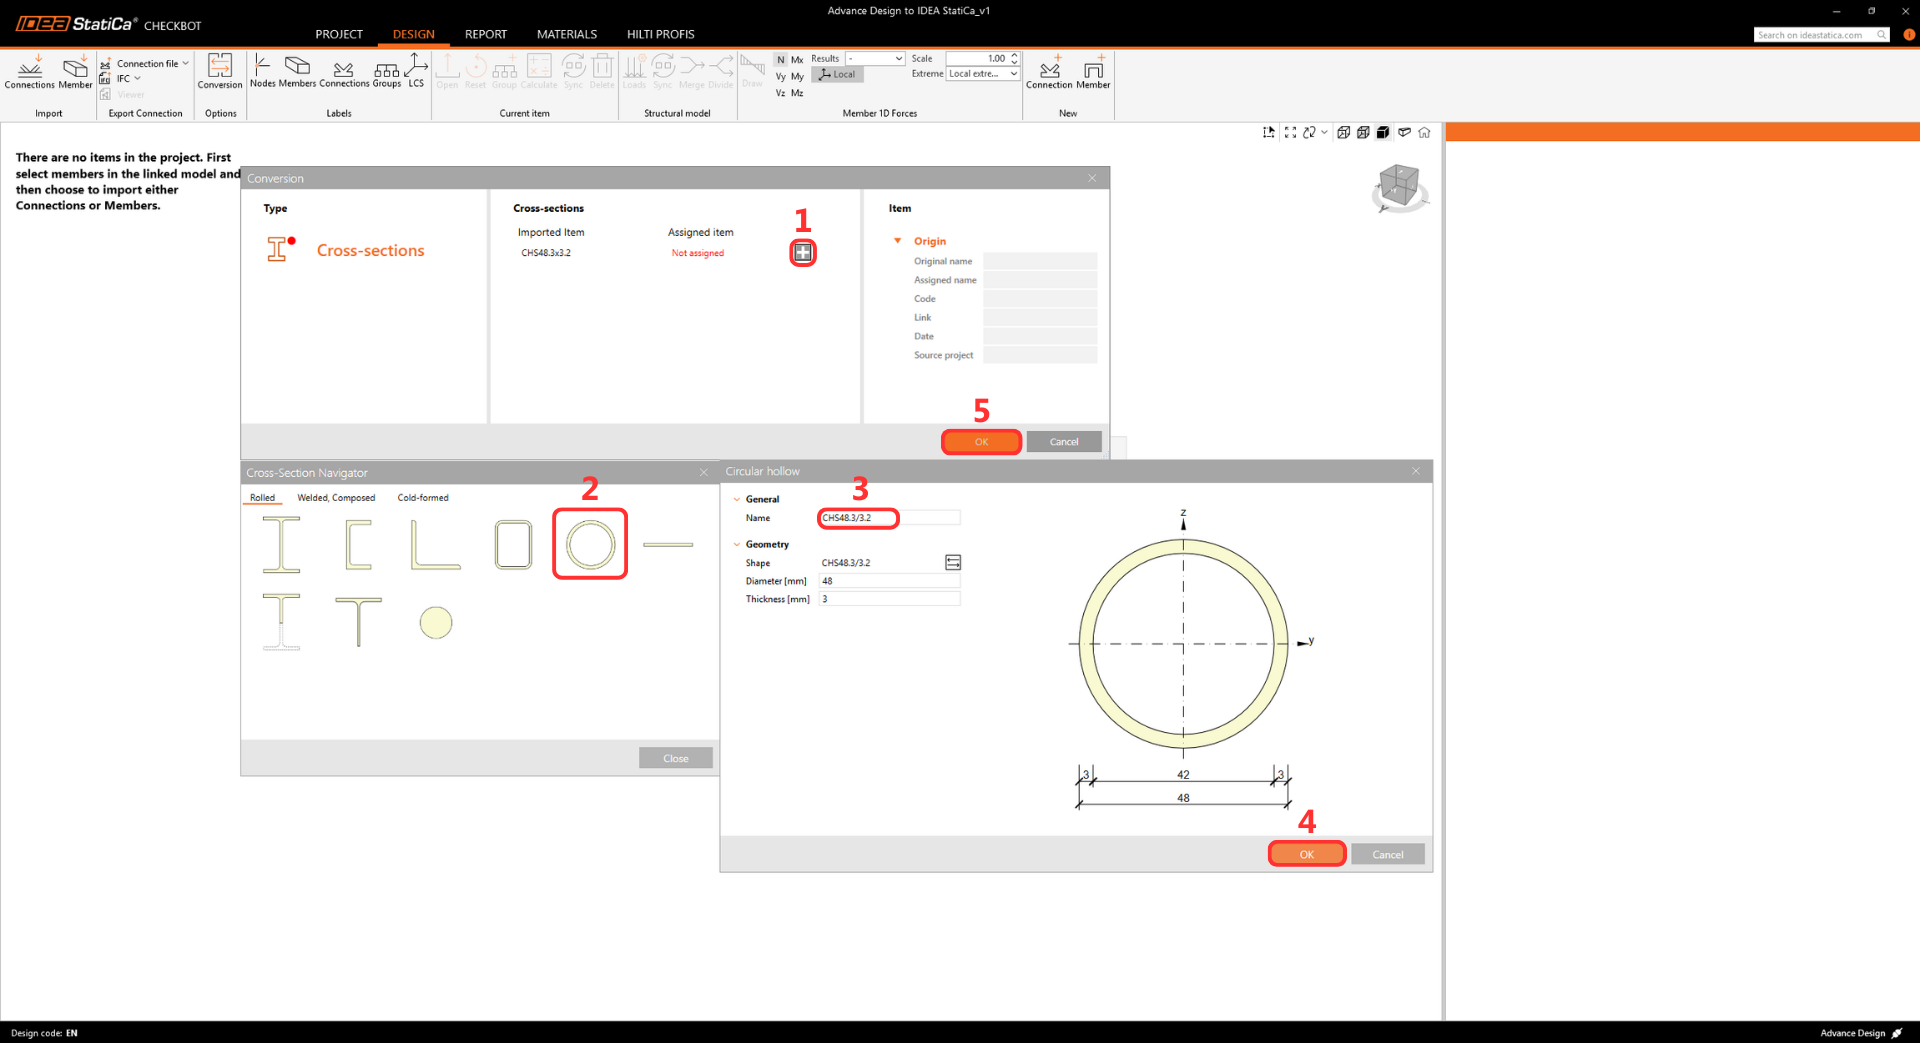Collapse the Origin section in Item panel

[898, 241]
